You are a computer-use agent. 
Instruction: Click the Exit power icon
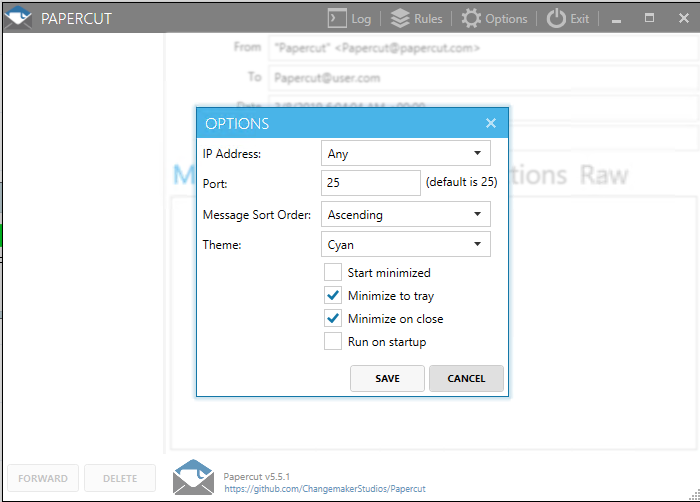[556, 18]
